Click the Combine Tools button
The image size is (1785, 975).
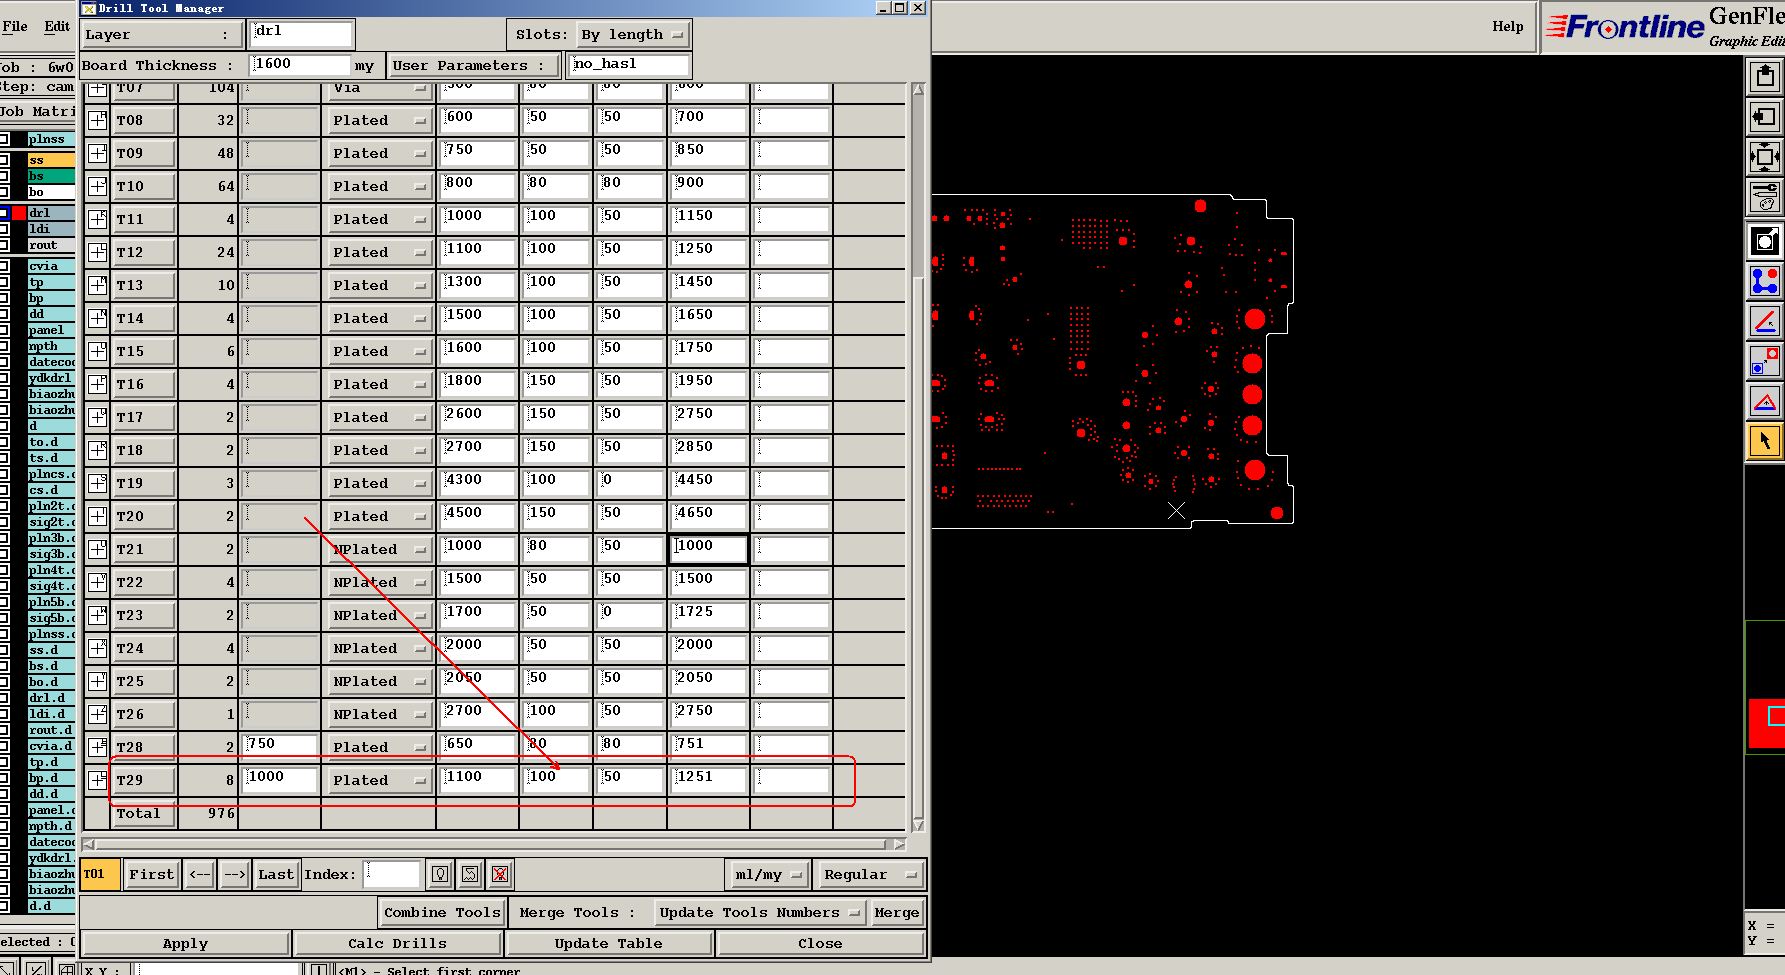pyautogui.click(x=442, y=912)
